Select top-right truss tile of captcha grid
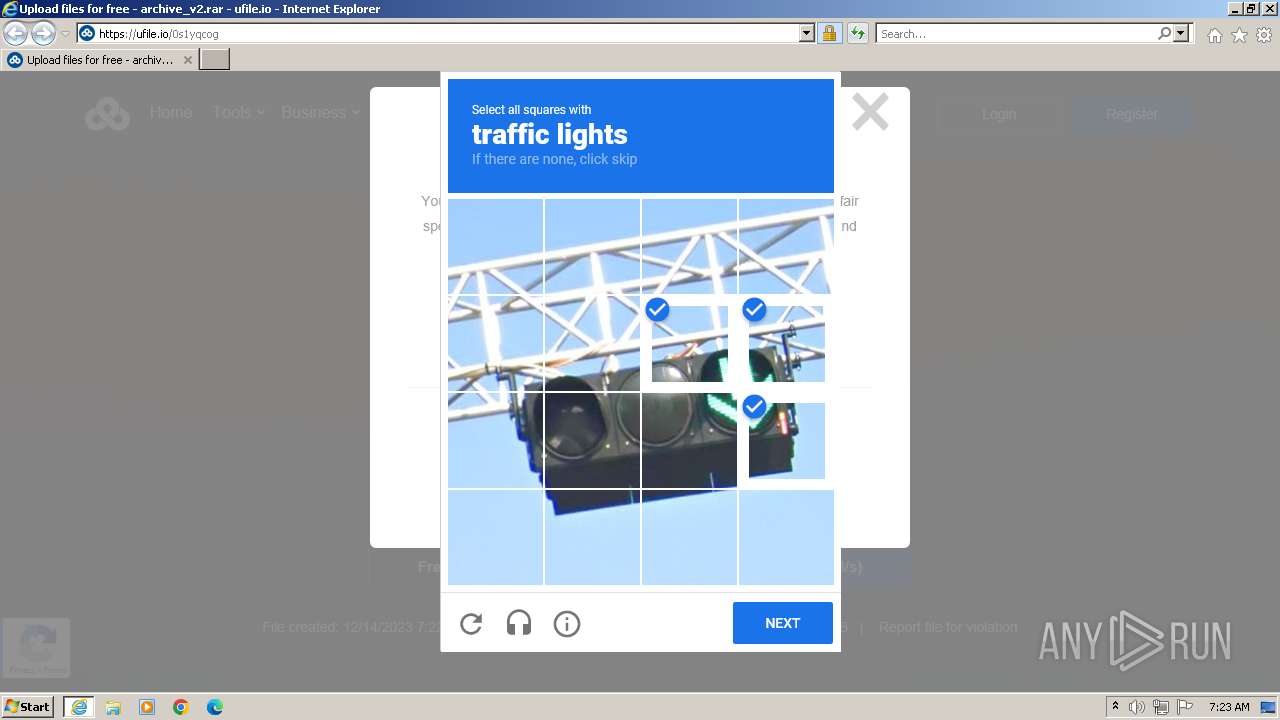1280x720 pixels. click(x=786, y=246)
